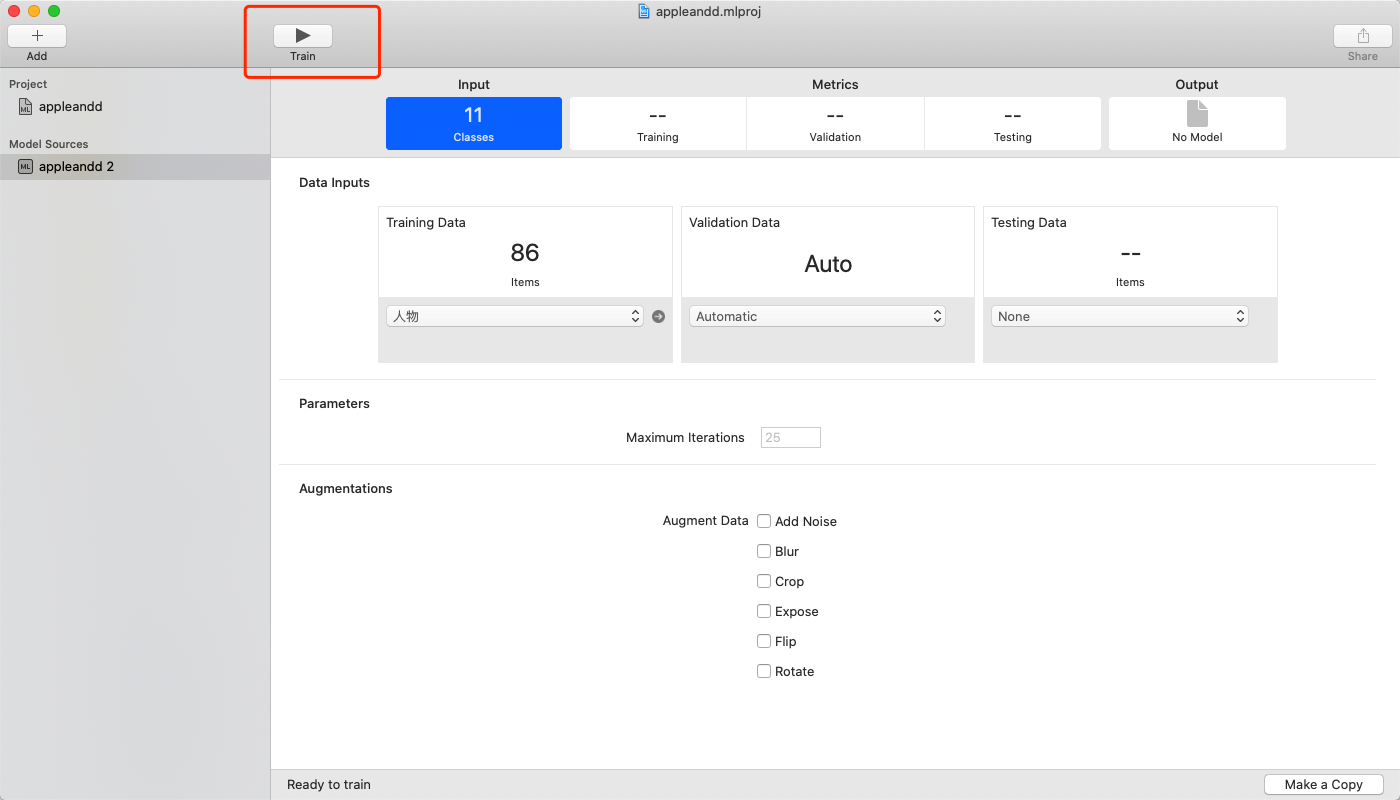Click the ML icon beside appleandd 2
The height and width of the screenshot is (800, 1400).
click(26, 167)
